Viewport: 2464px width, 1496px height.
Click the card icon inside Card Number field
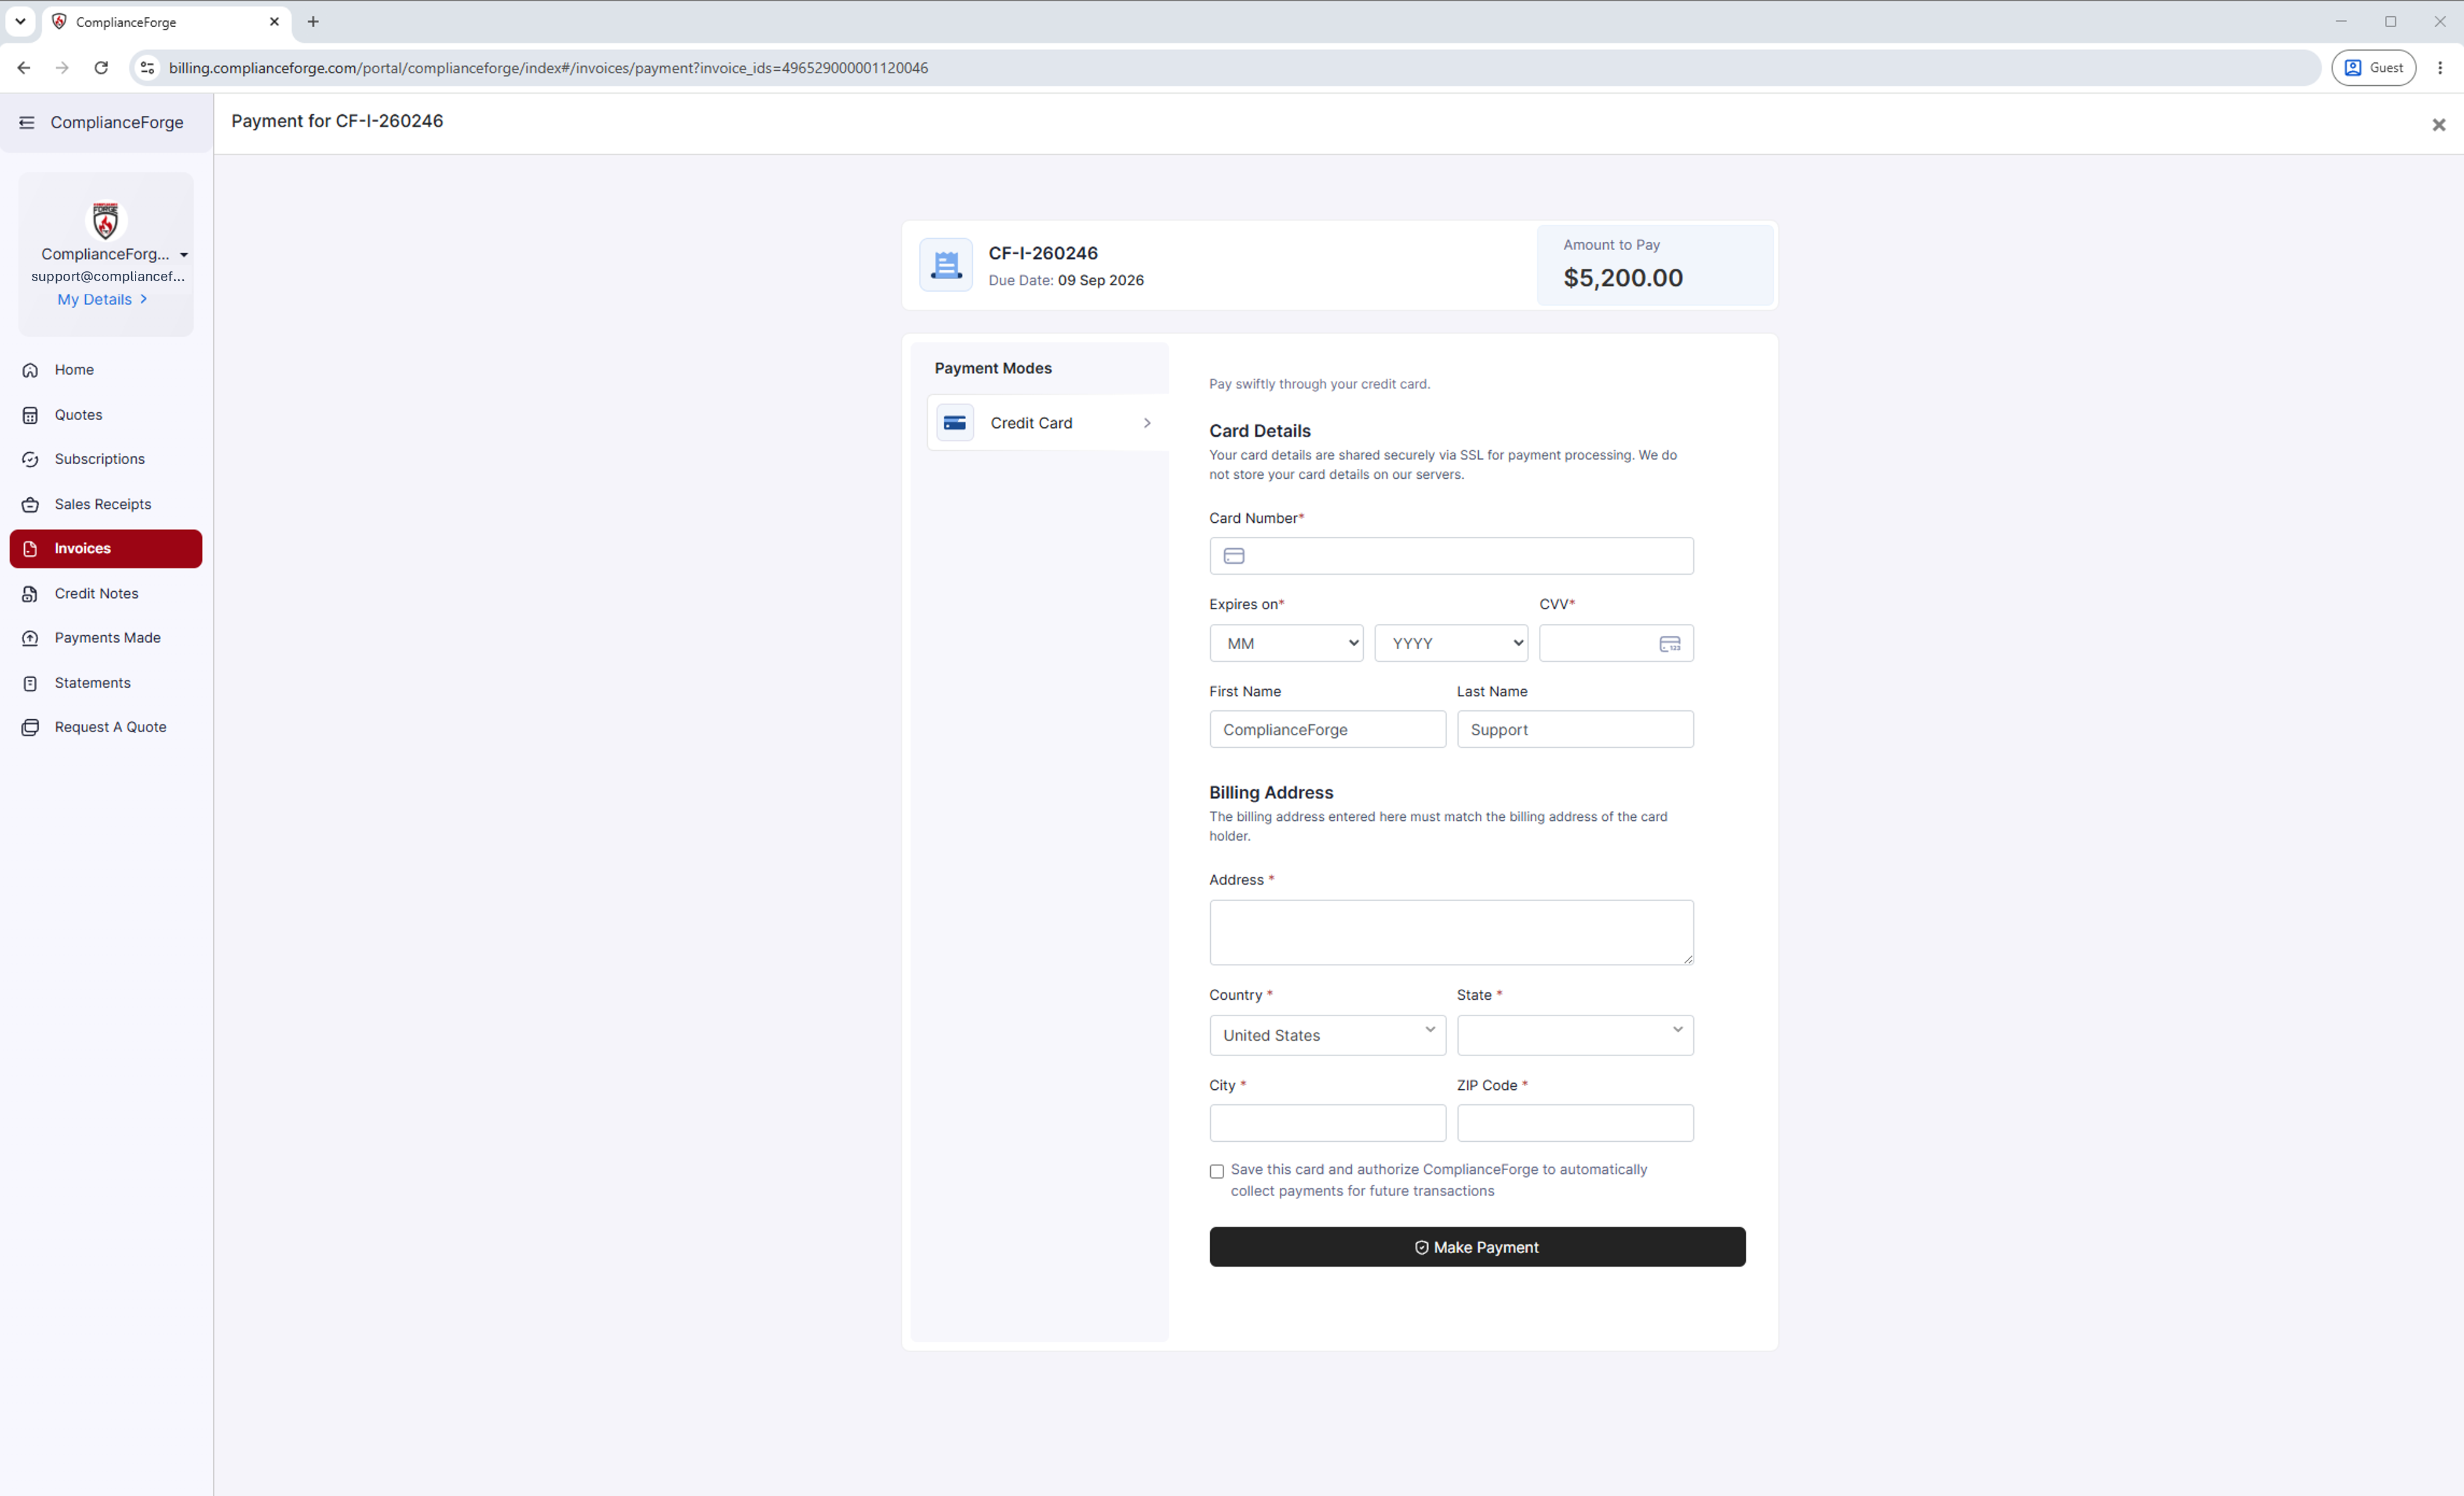1234,556
